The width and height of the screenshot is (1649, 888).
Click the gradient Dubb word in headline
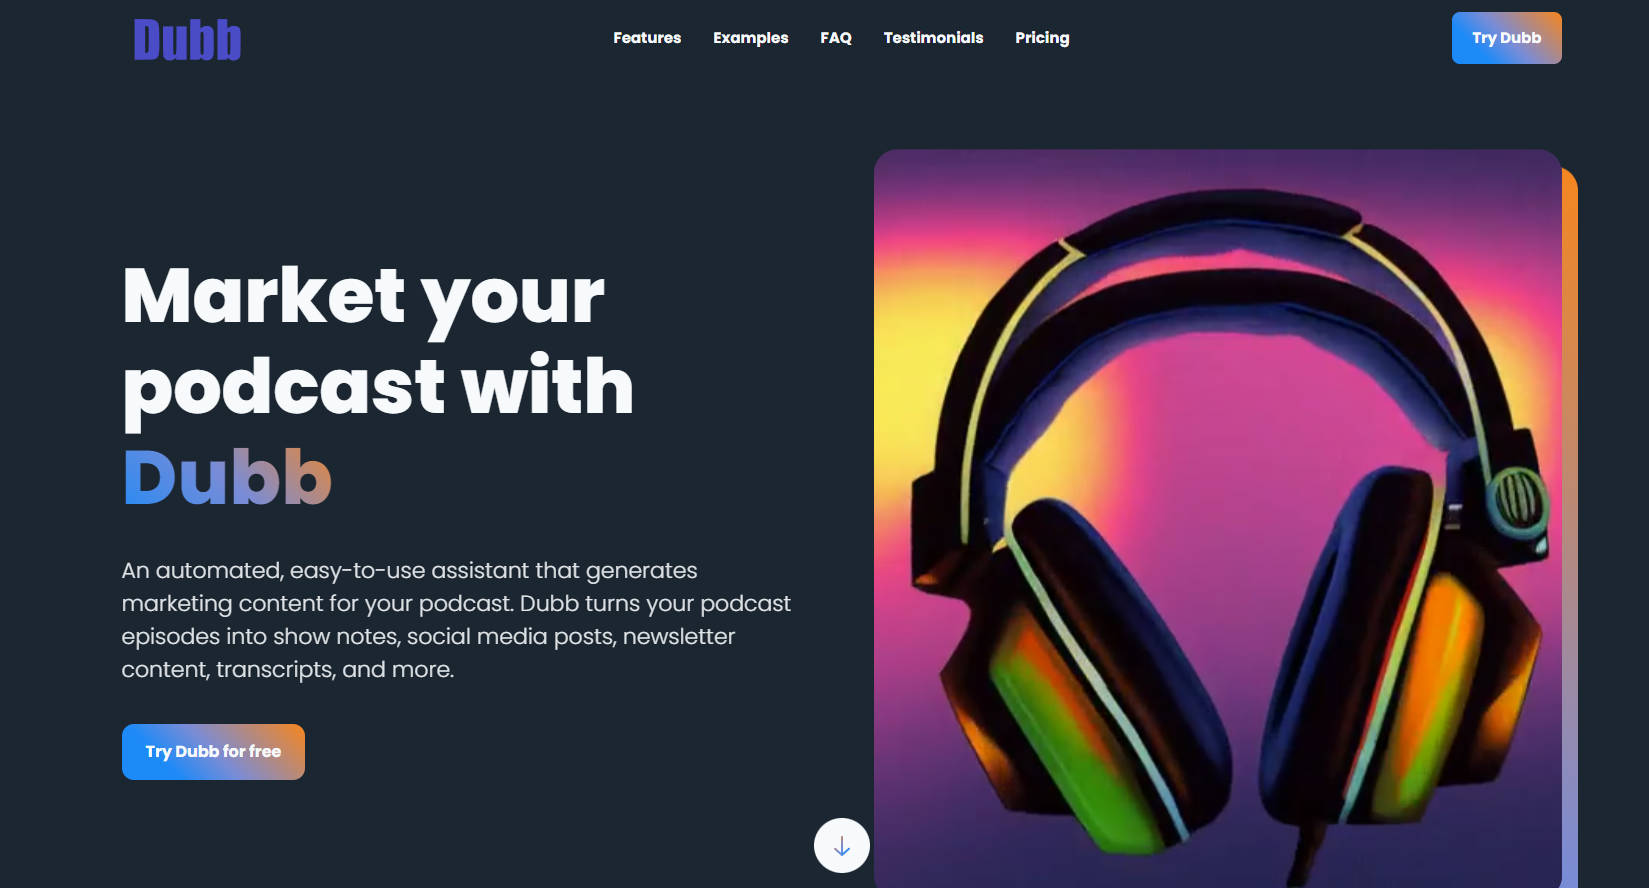coord(227,477)
